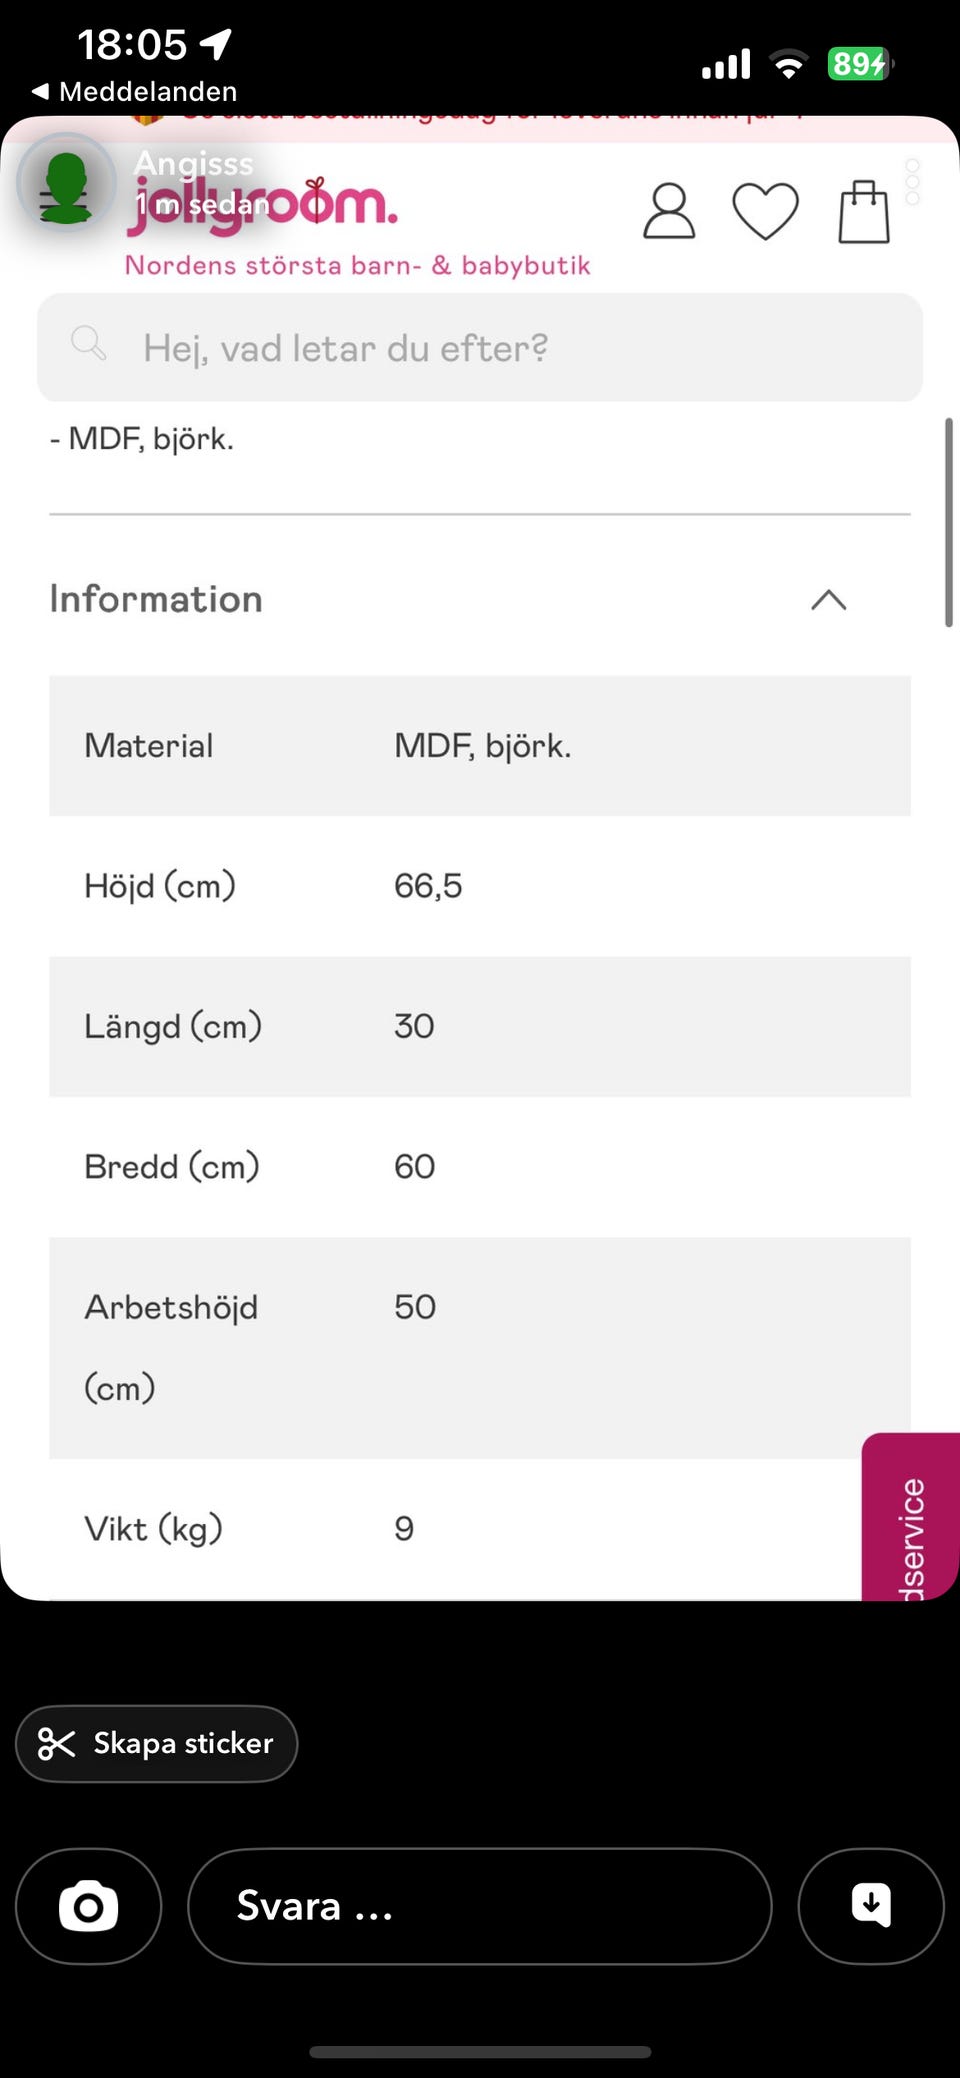Image resolution: width=960 pixels, height=2078 pixels.
Task: Open Angisss profile avatar
Action: click(66, 184)
